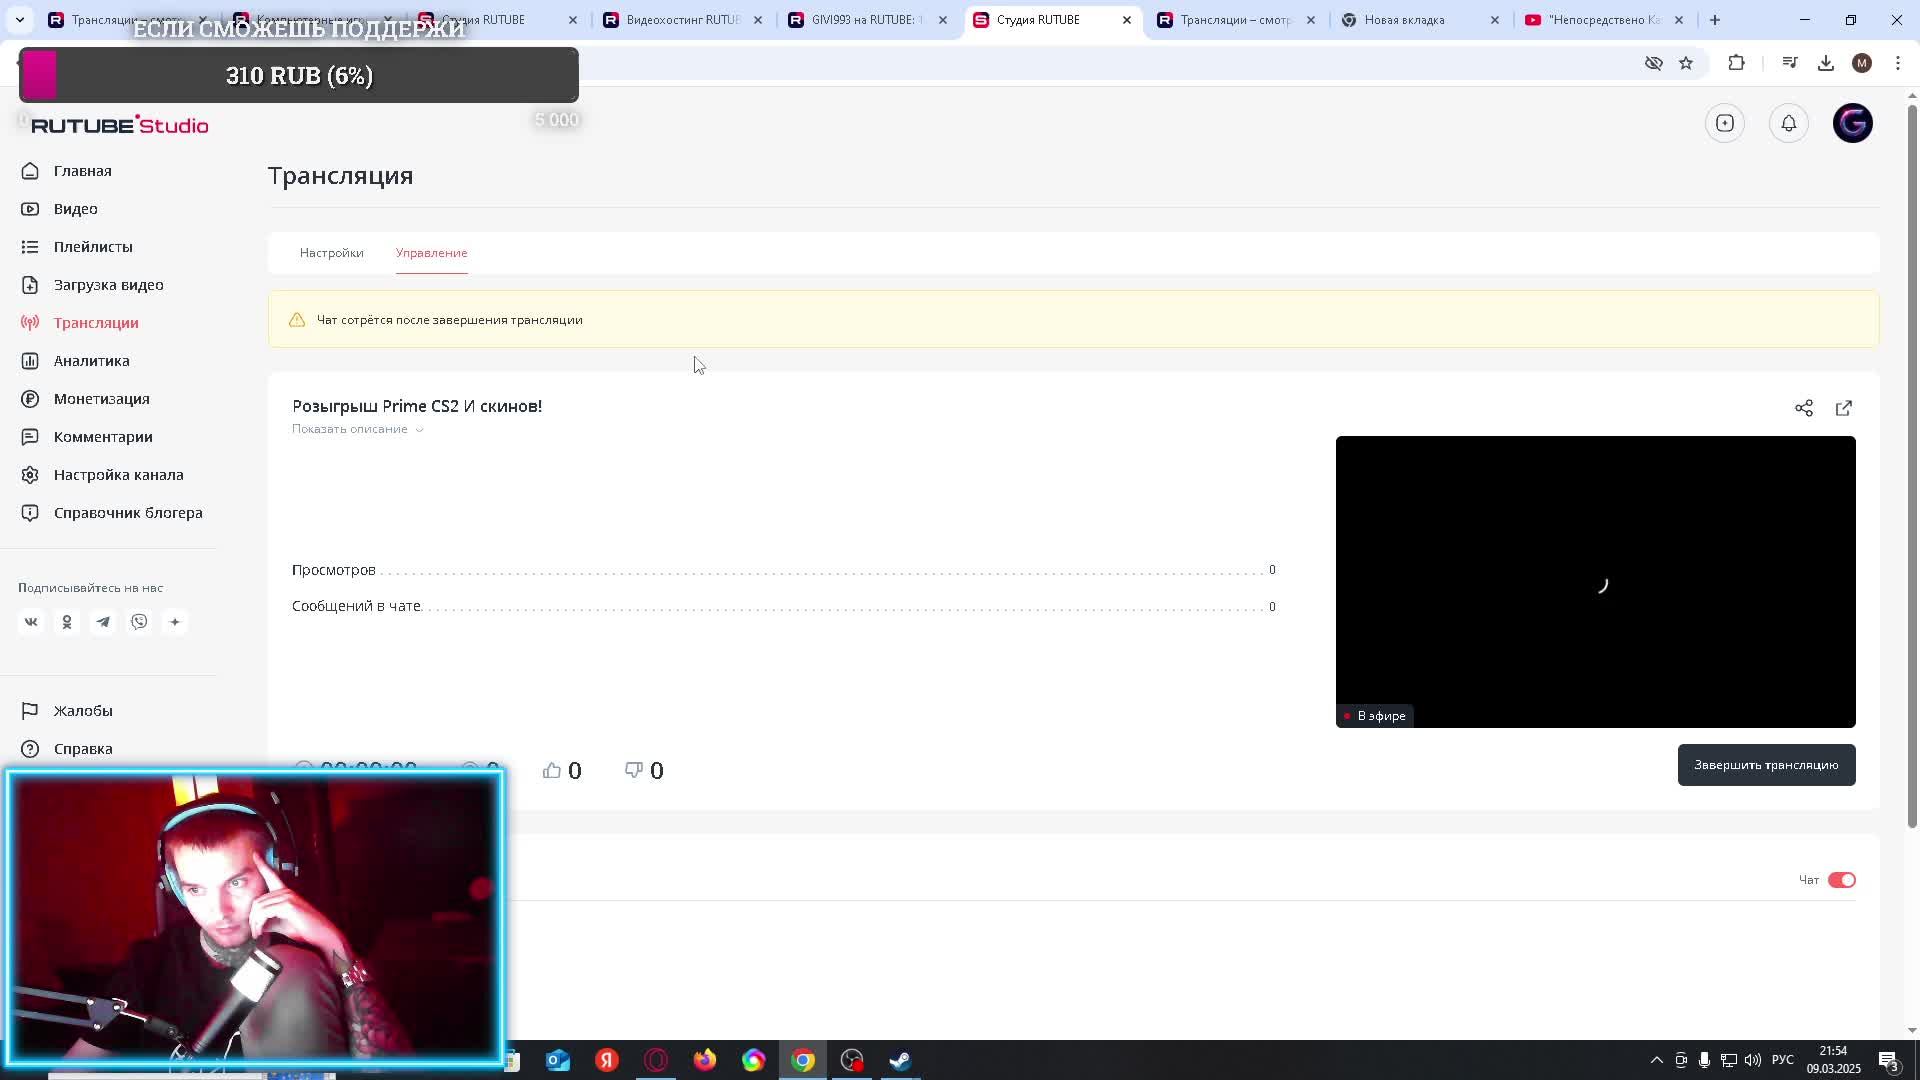The image size is (1920, 1080).
Task: Click the RUTUBE Studio logo
Action: (x=120, y=125)
